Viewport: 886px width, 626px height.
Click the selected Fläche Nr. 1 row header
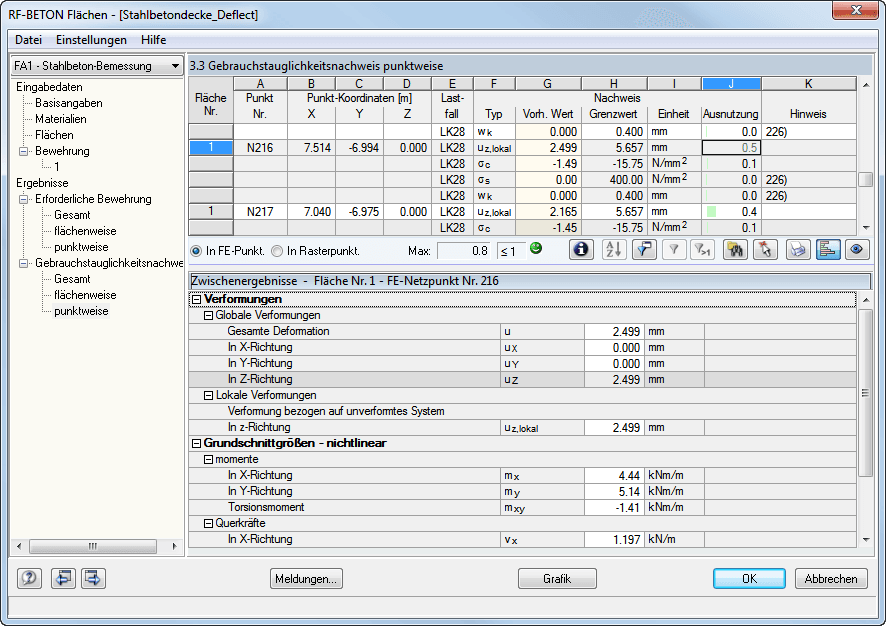[211, 147]
